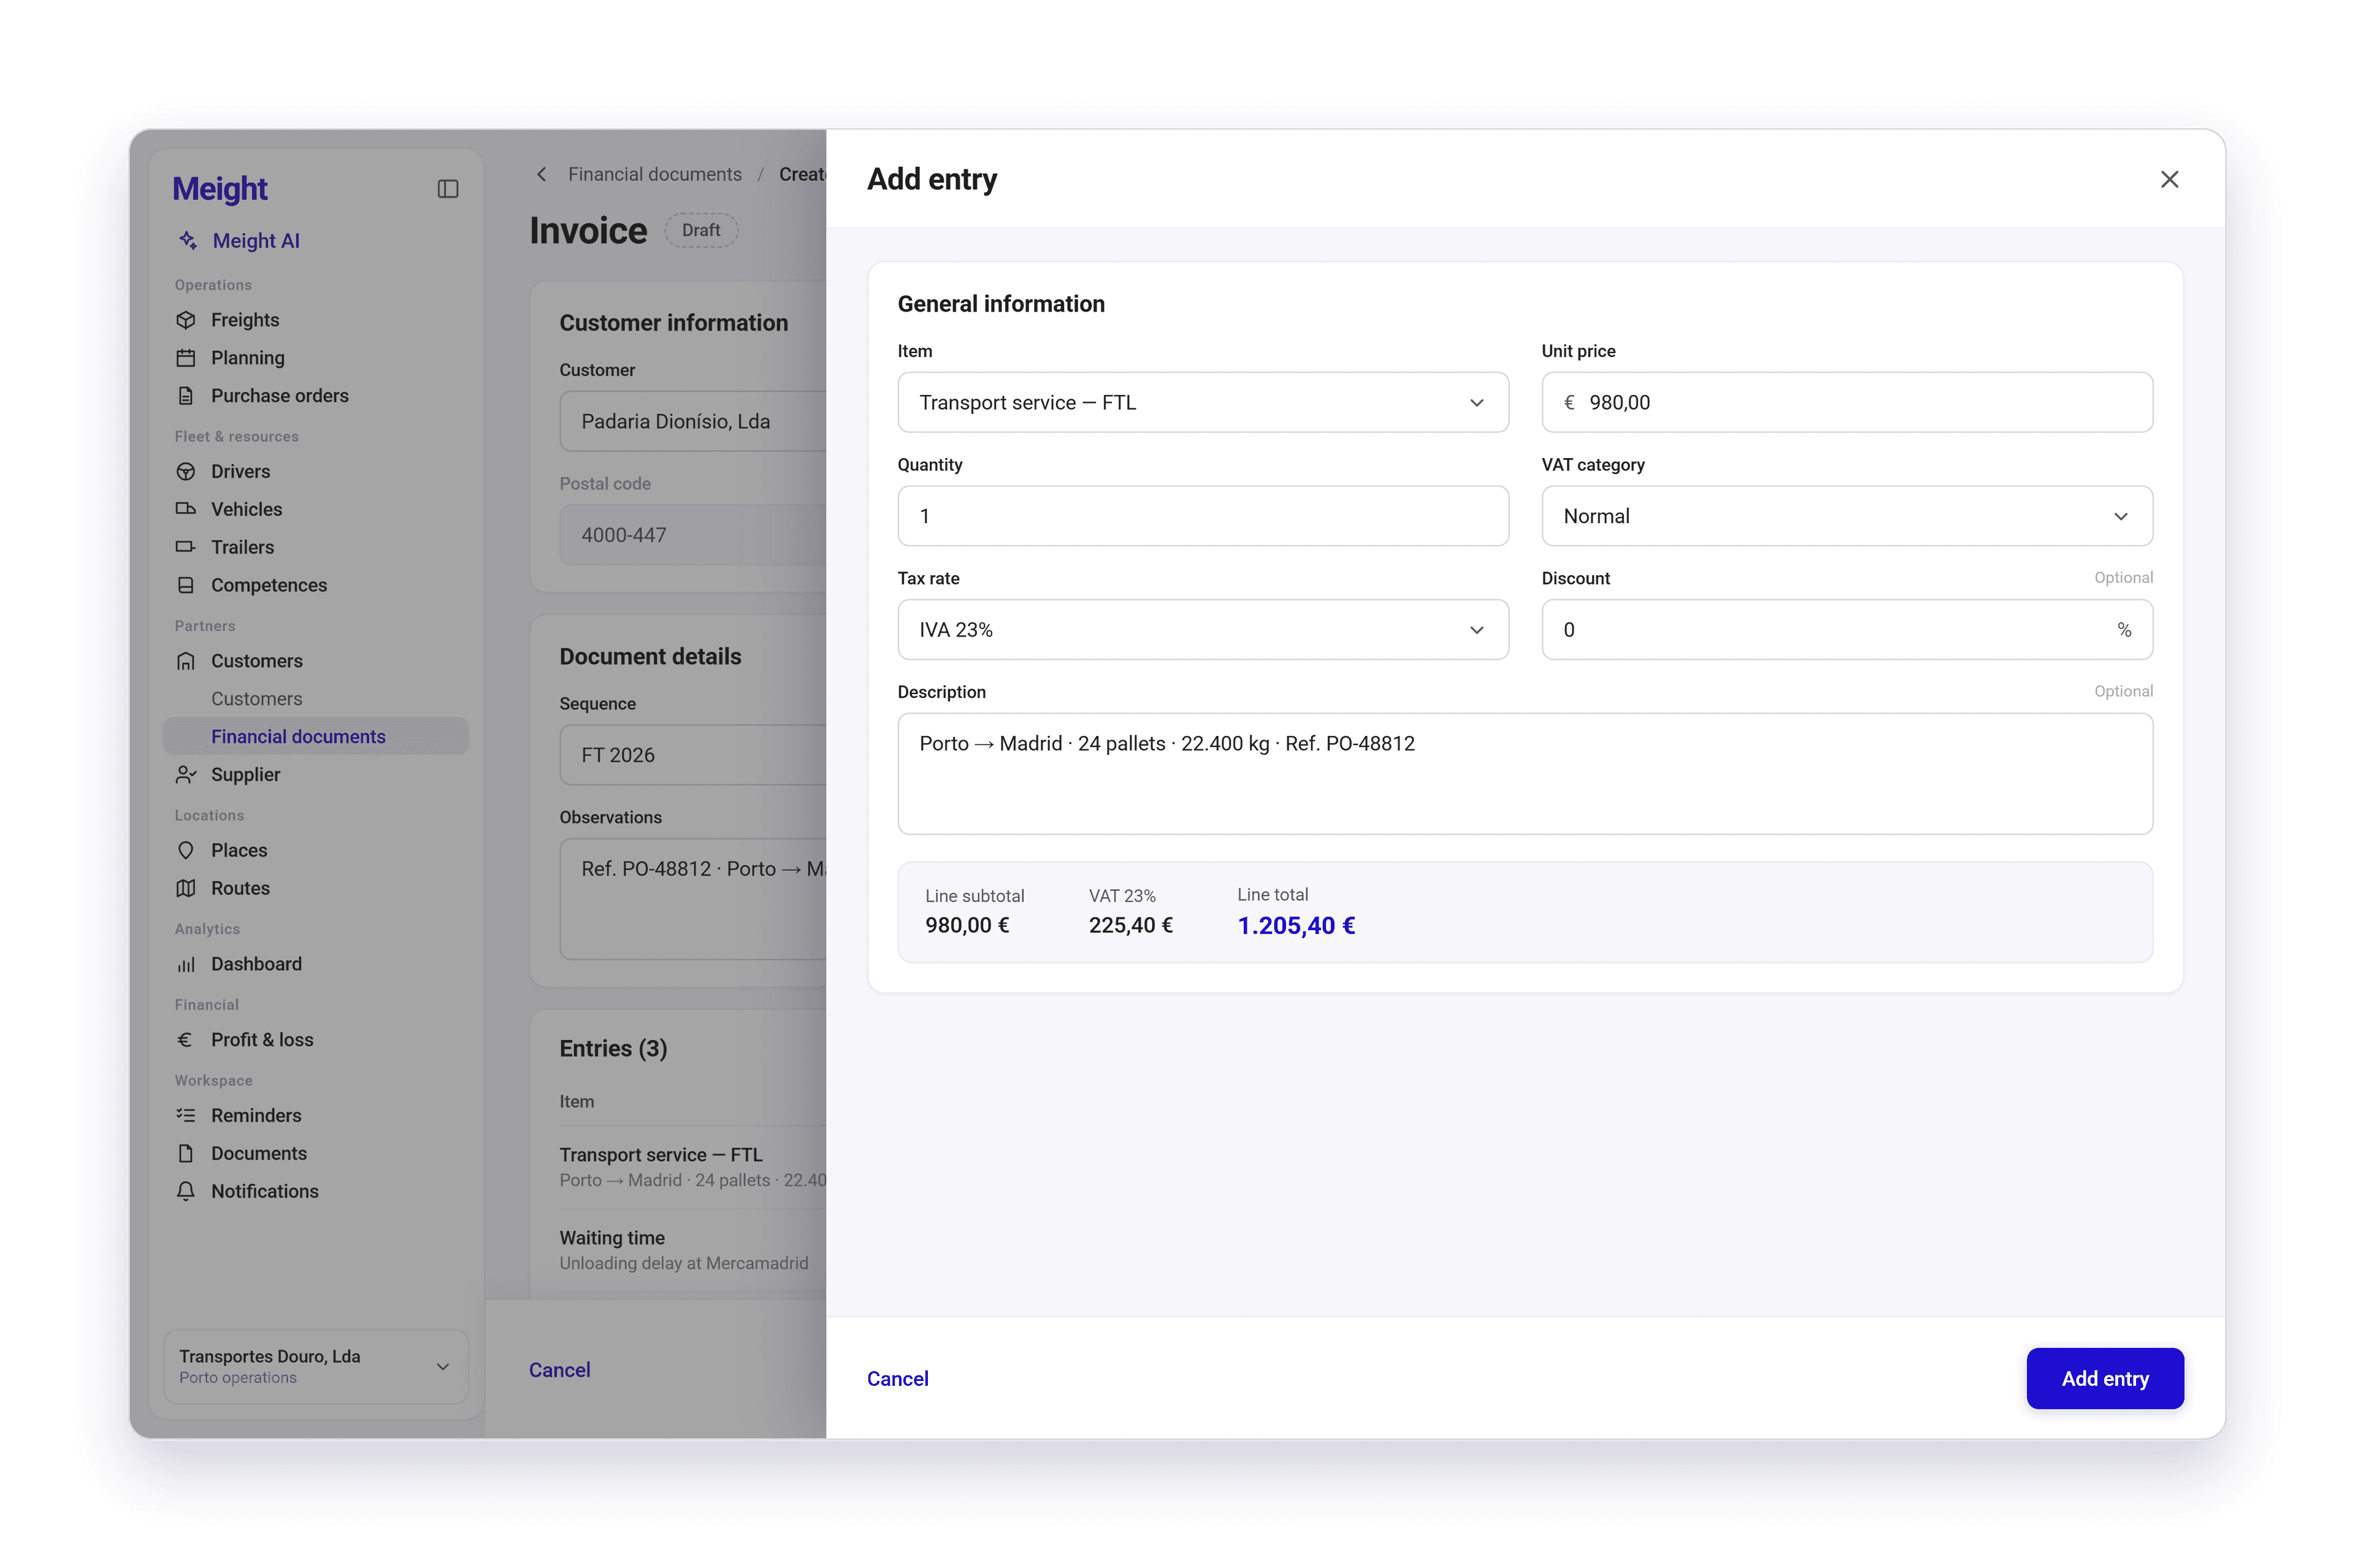Click the Waiting time entry row
2355x1568 pixels.
click(x=692, y=1250)
